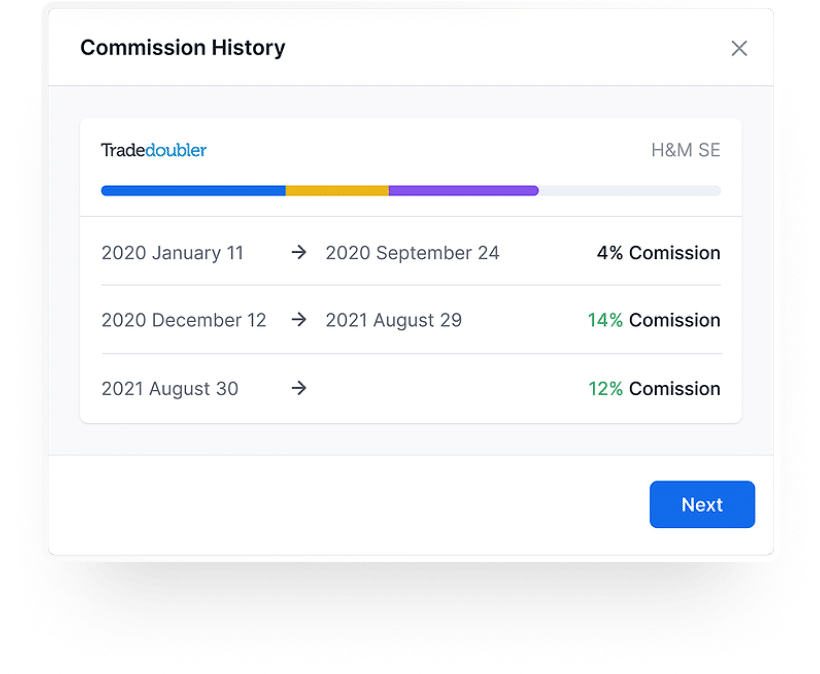
Task: Click the blue progress bar segment
Action: (193, 190)
